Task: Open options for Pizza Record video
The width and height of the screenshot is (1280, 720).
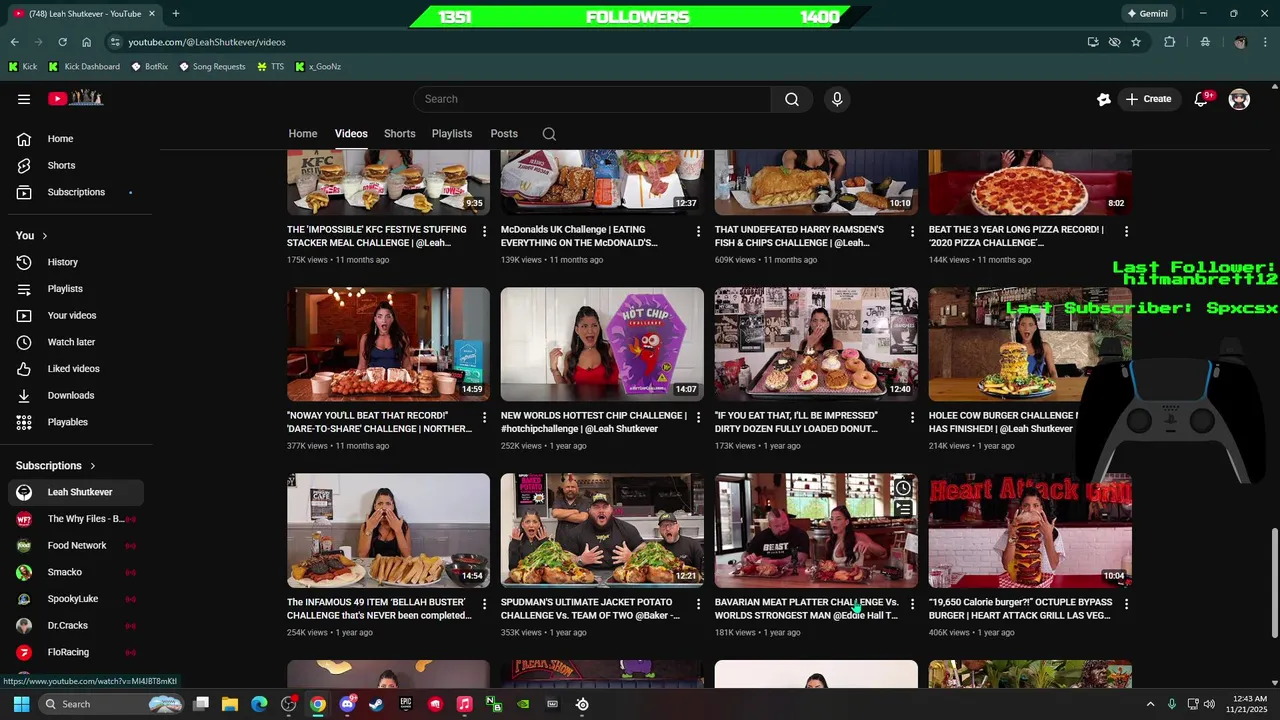Action: (1126, 231)
